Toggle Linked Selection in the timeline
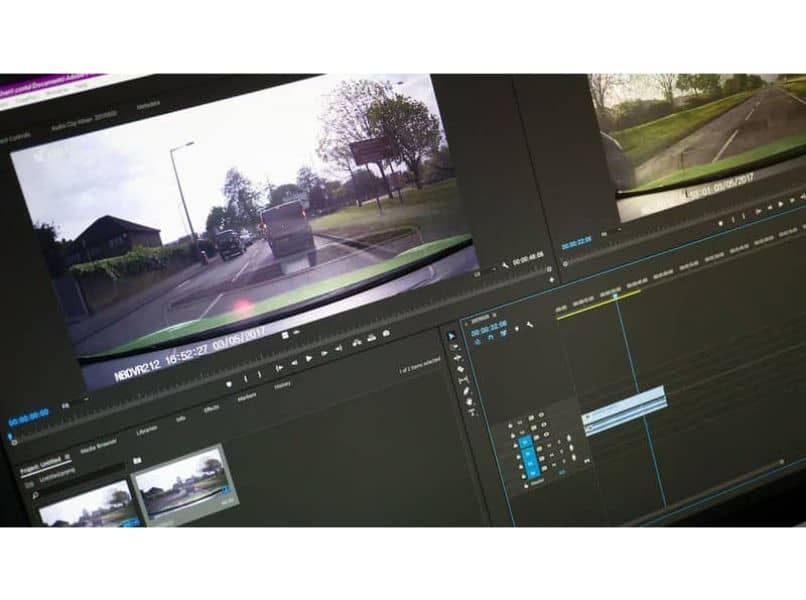 [504, 333]
